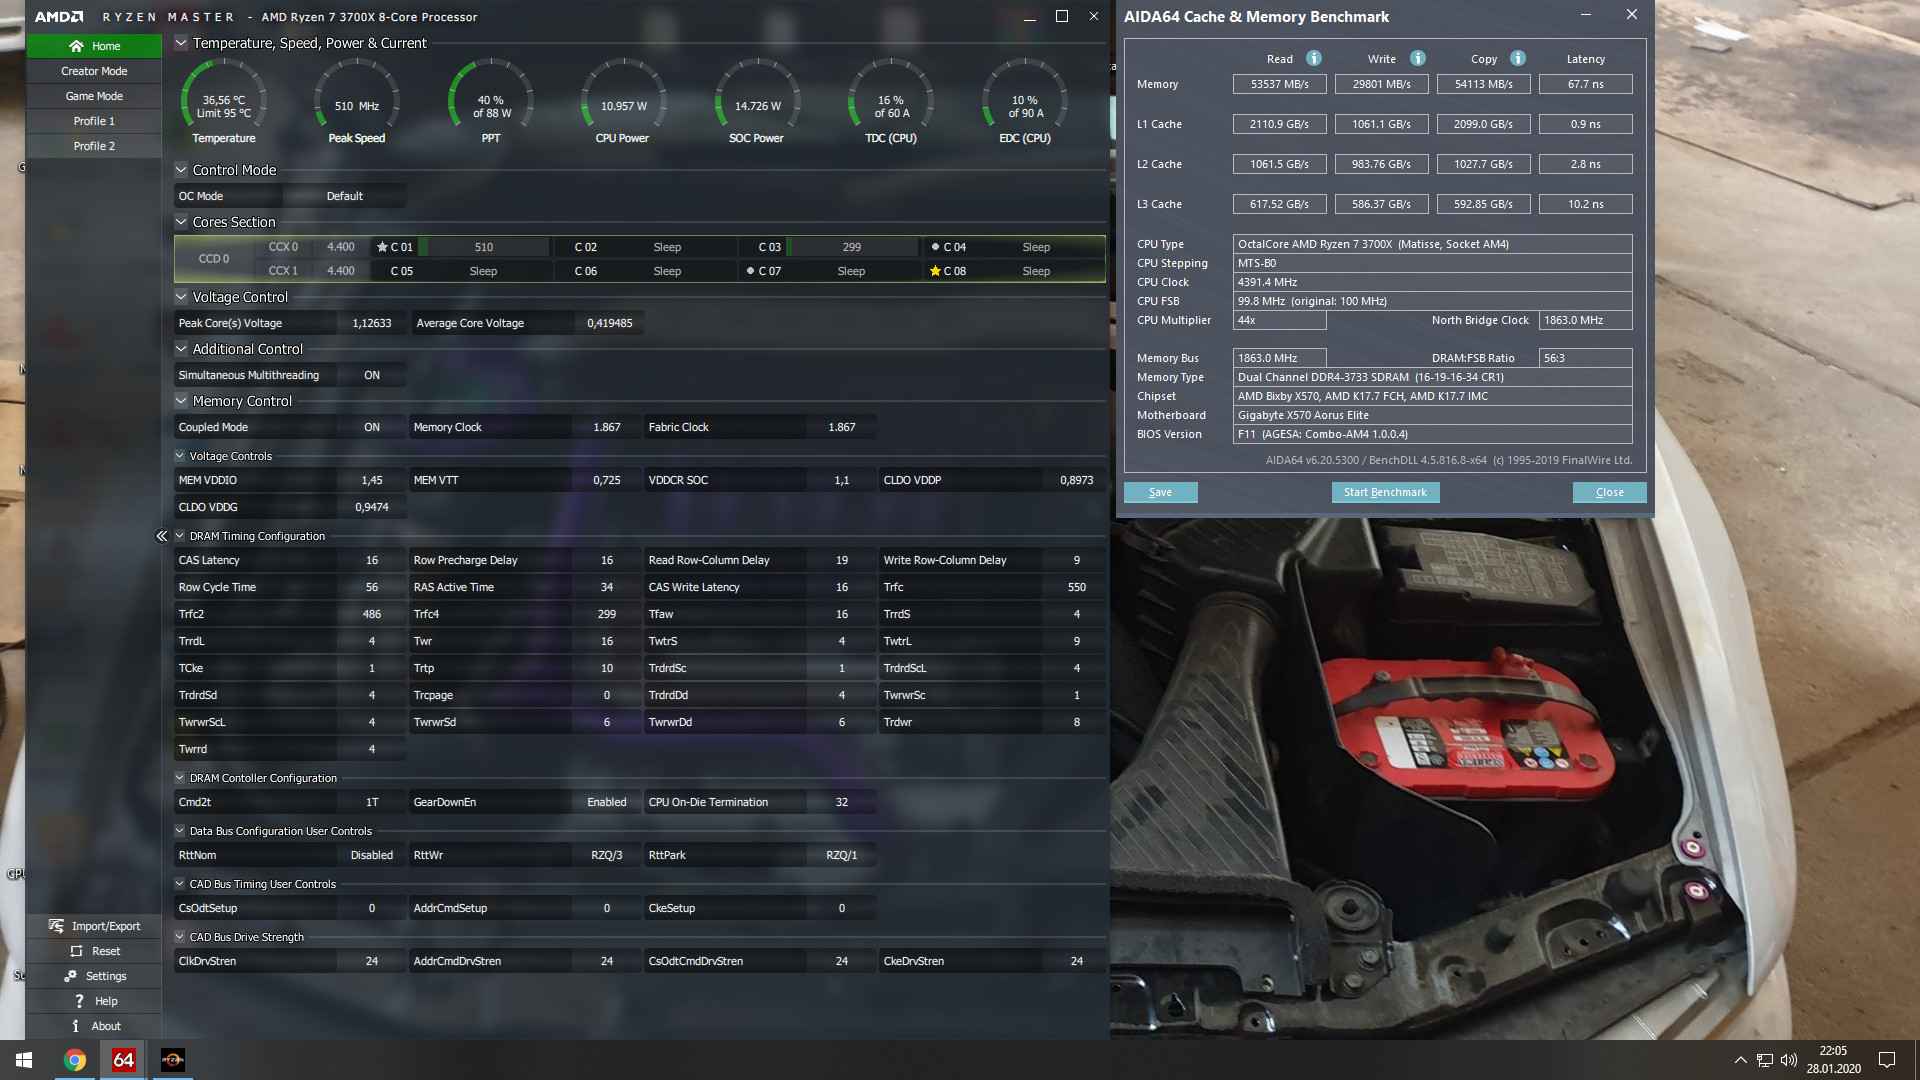Click the Reset icon in sidebar
1920x1080 pixels.
pos(77,951)
